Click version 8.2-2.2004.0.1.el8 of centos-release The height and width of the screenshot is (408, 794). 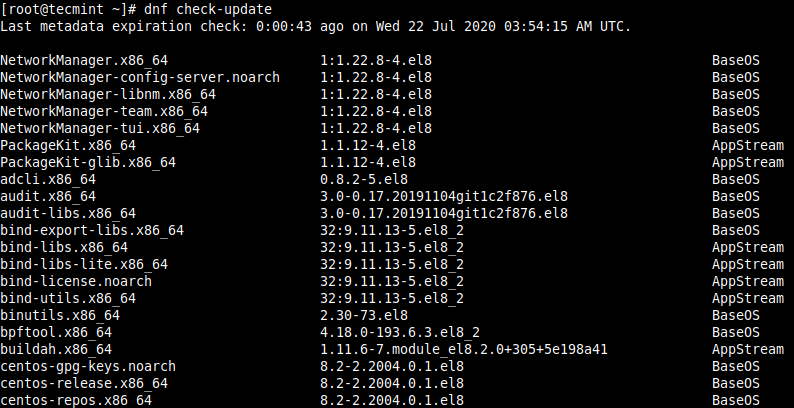pos(392,384)
